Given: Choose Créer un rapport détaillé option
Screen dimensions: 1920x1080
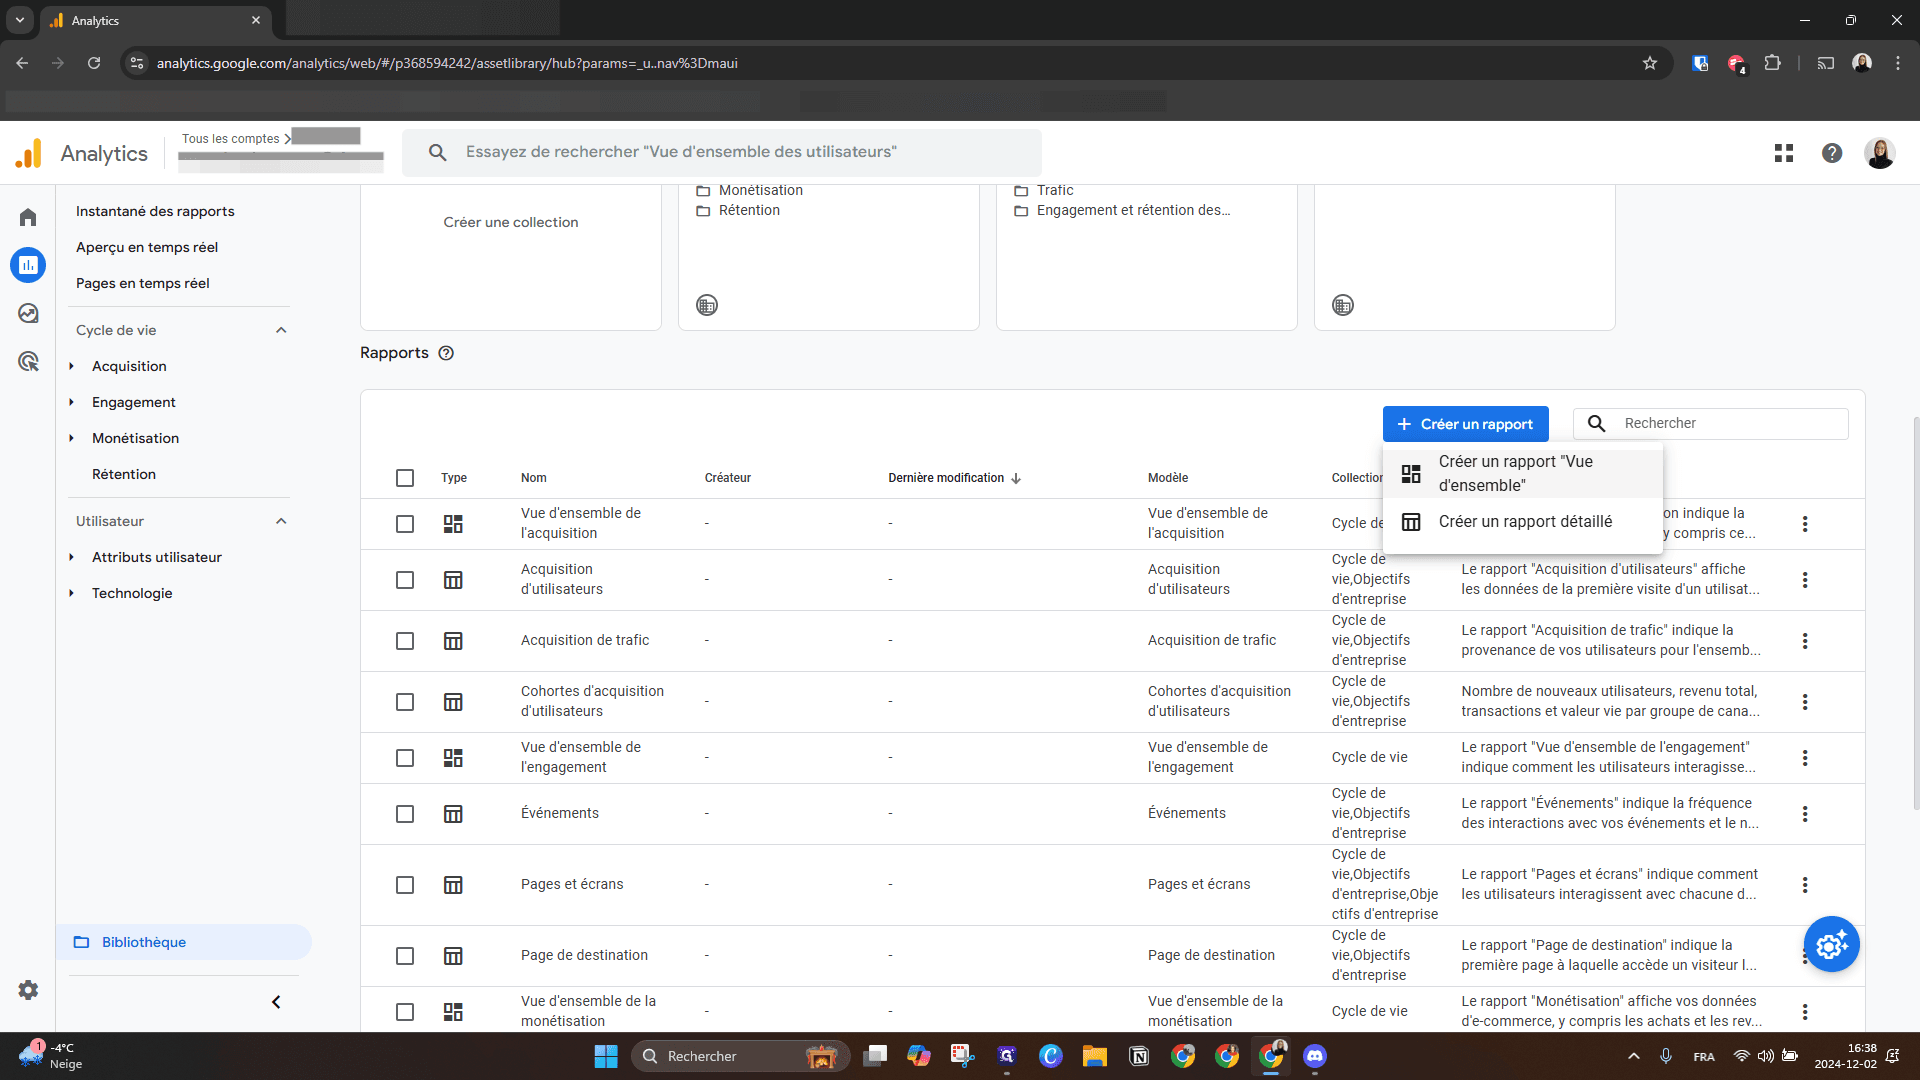Looking at the screenshot, I should 1523,522.
